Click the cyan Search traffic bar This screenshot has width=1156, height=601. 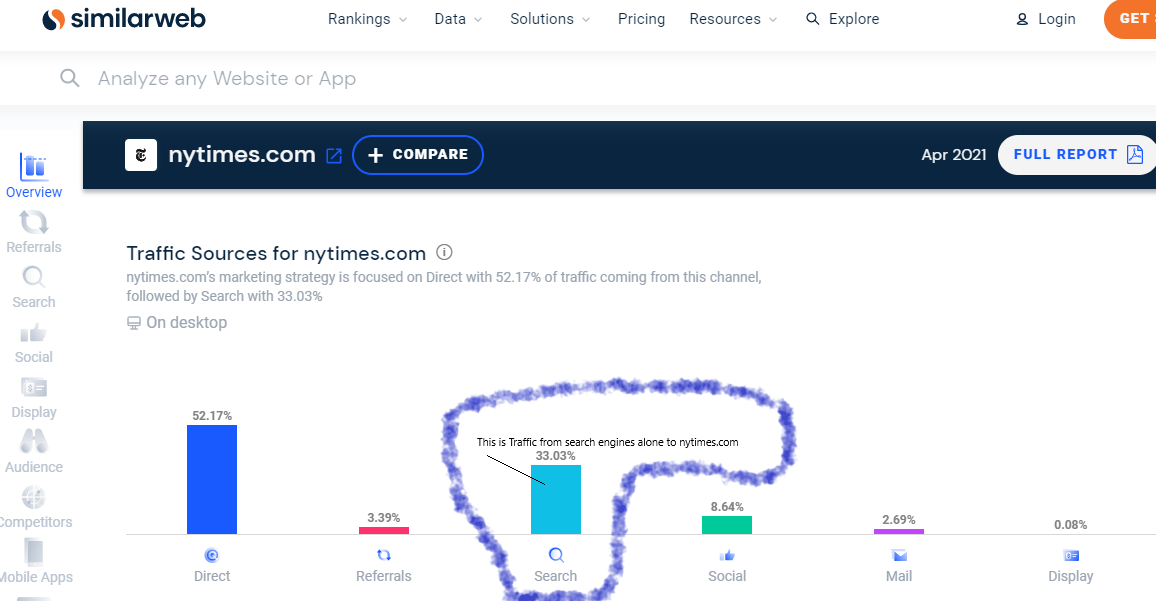pyautogui.click(x=556, y=499)
